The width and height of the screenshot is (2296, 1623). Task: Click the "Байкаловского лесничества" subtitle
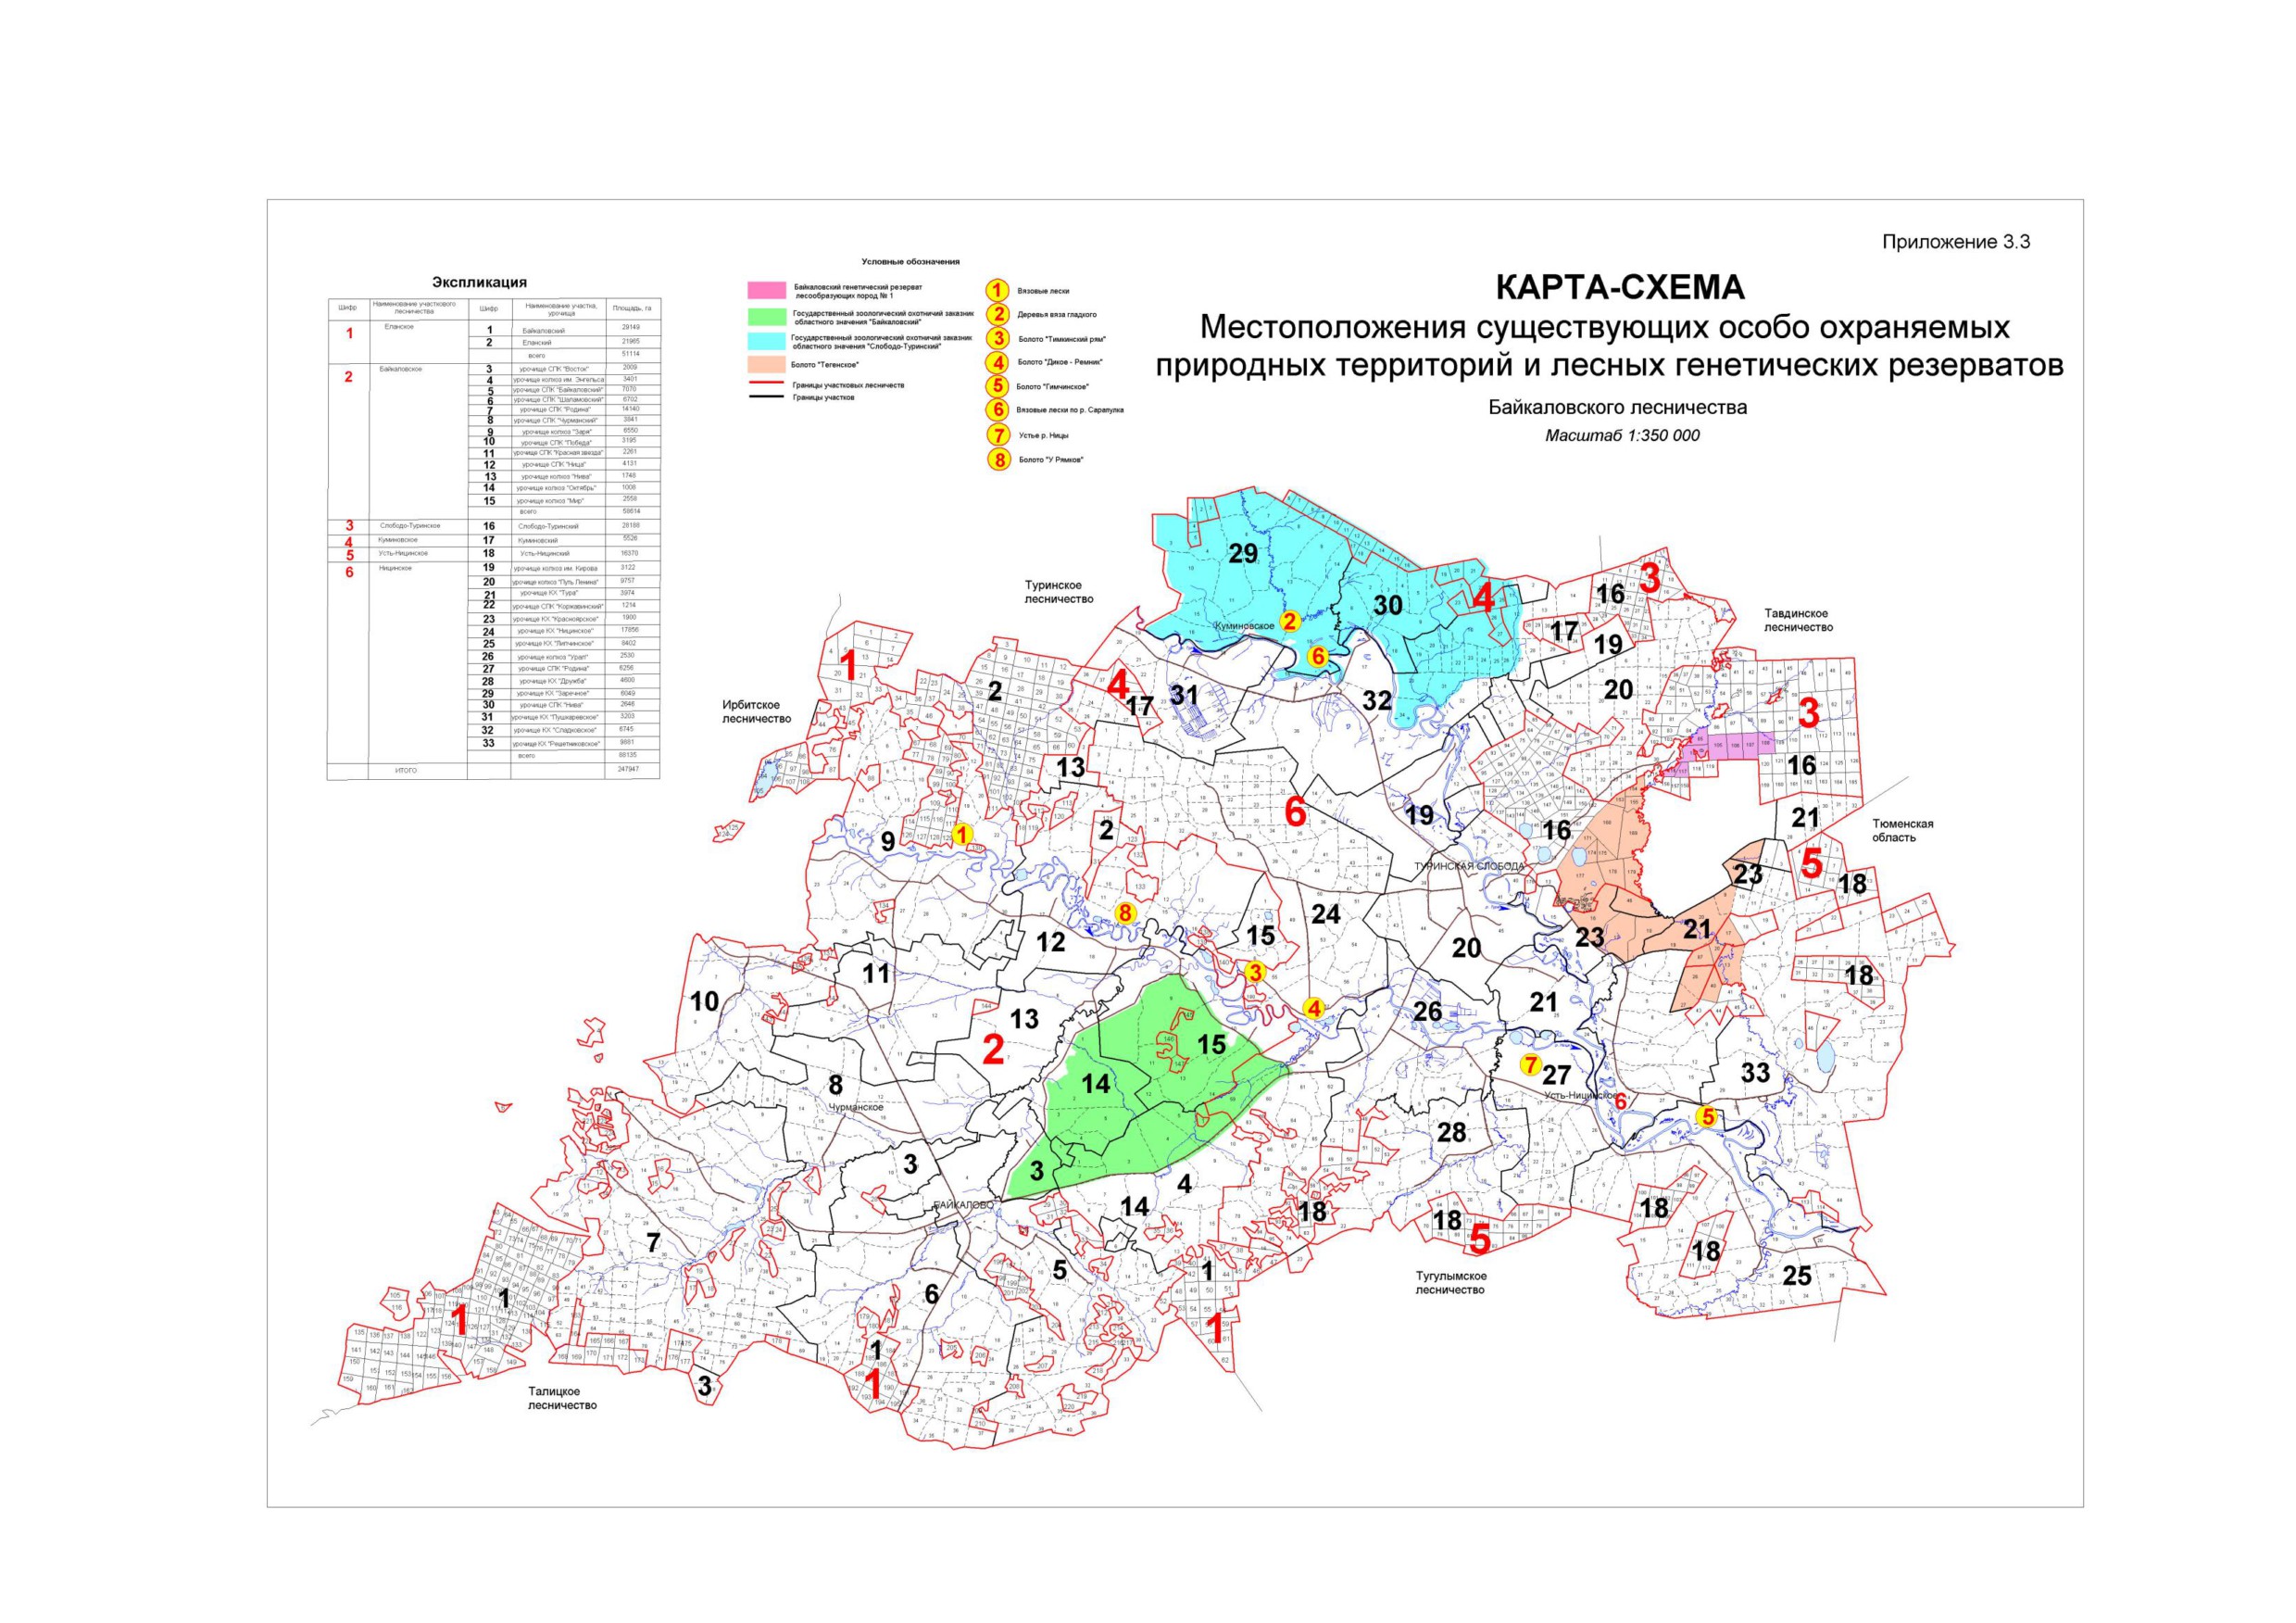pyautogui.click(x=1618, y=408)
